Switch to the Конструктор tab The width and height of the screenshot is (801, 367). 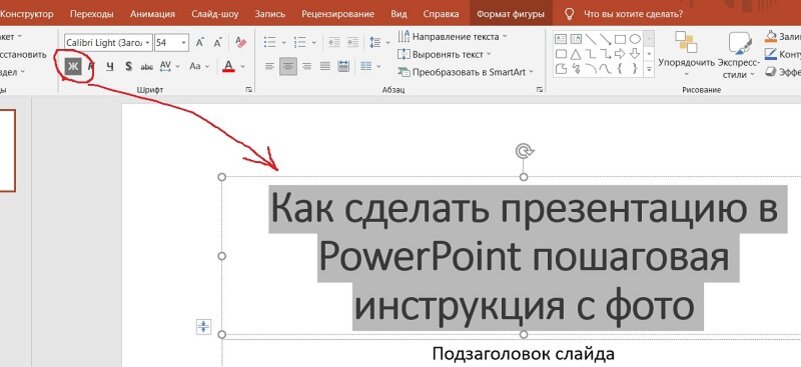[26, 14]
